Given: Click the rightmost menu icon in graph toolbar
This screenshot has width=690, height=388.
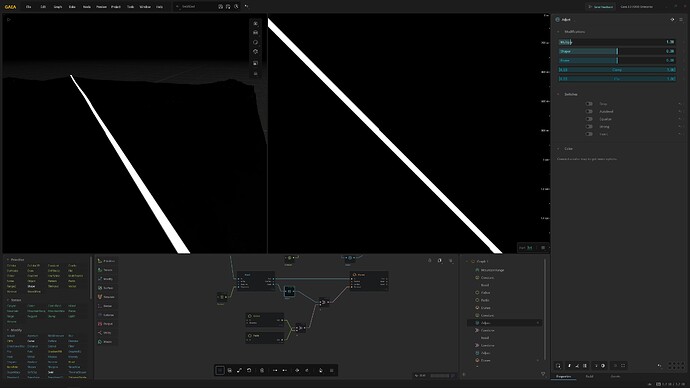Looking at the screenshot, I should pyautogui.click(x=331, y=370).
